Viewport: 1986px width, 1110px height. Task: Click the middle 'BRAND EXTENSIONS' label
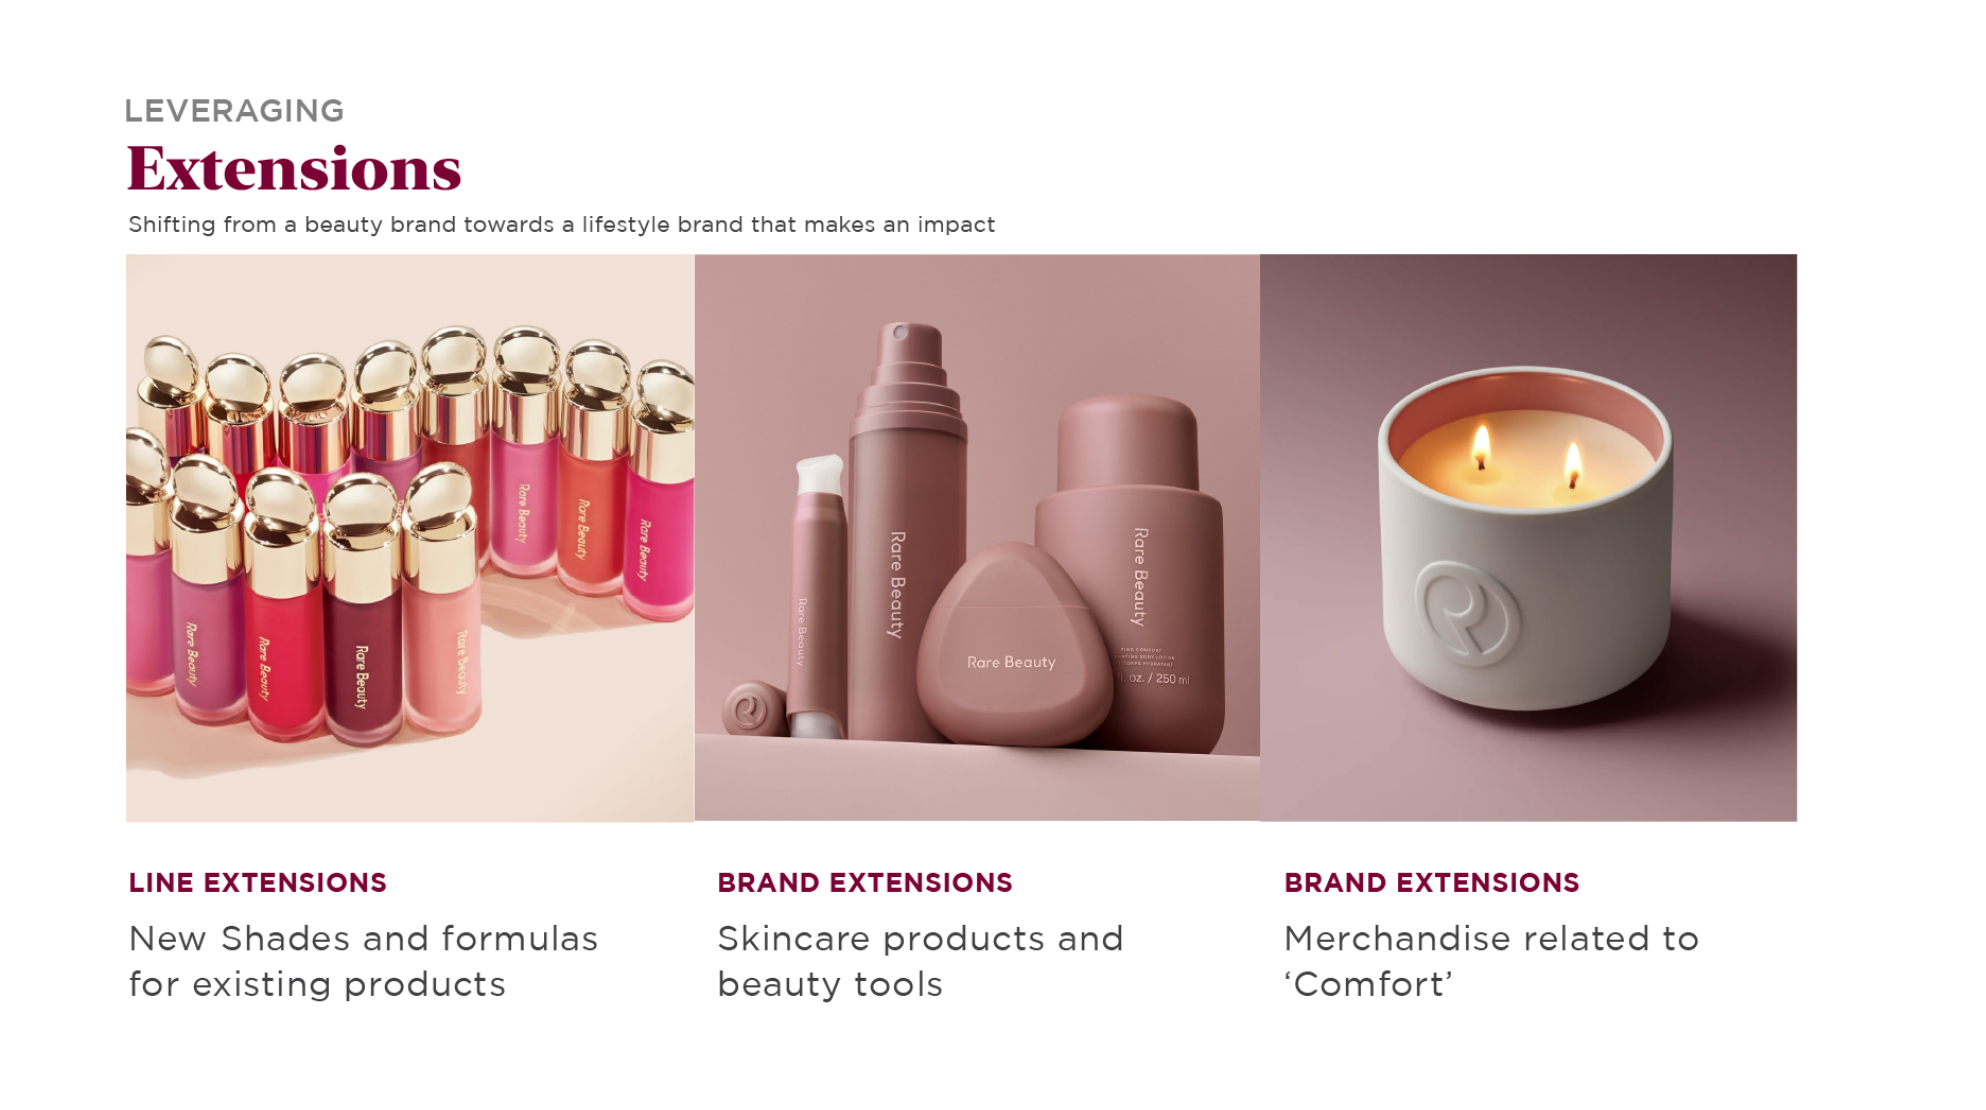(865, 883)
